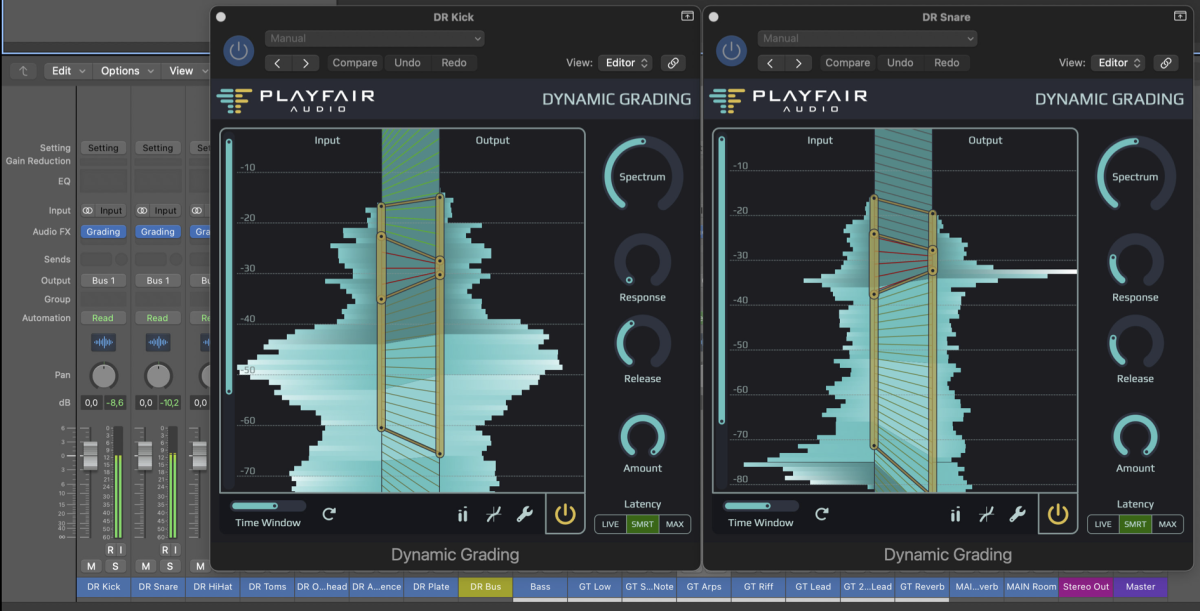Click the double-bar compare icon in DR Snare
This screenshot has width=1200, height=611.
955,515
